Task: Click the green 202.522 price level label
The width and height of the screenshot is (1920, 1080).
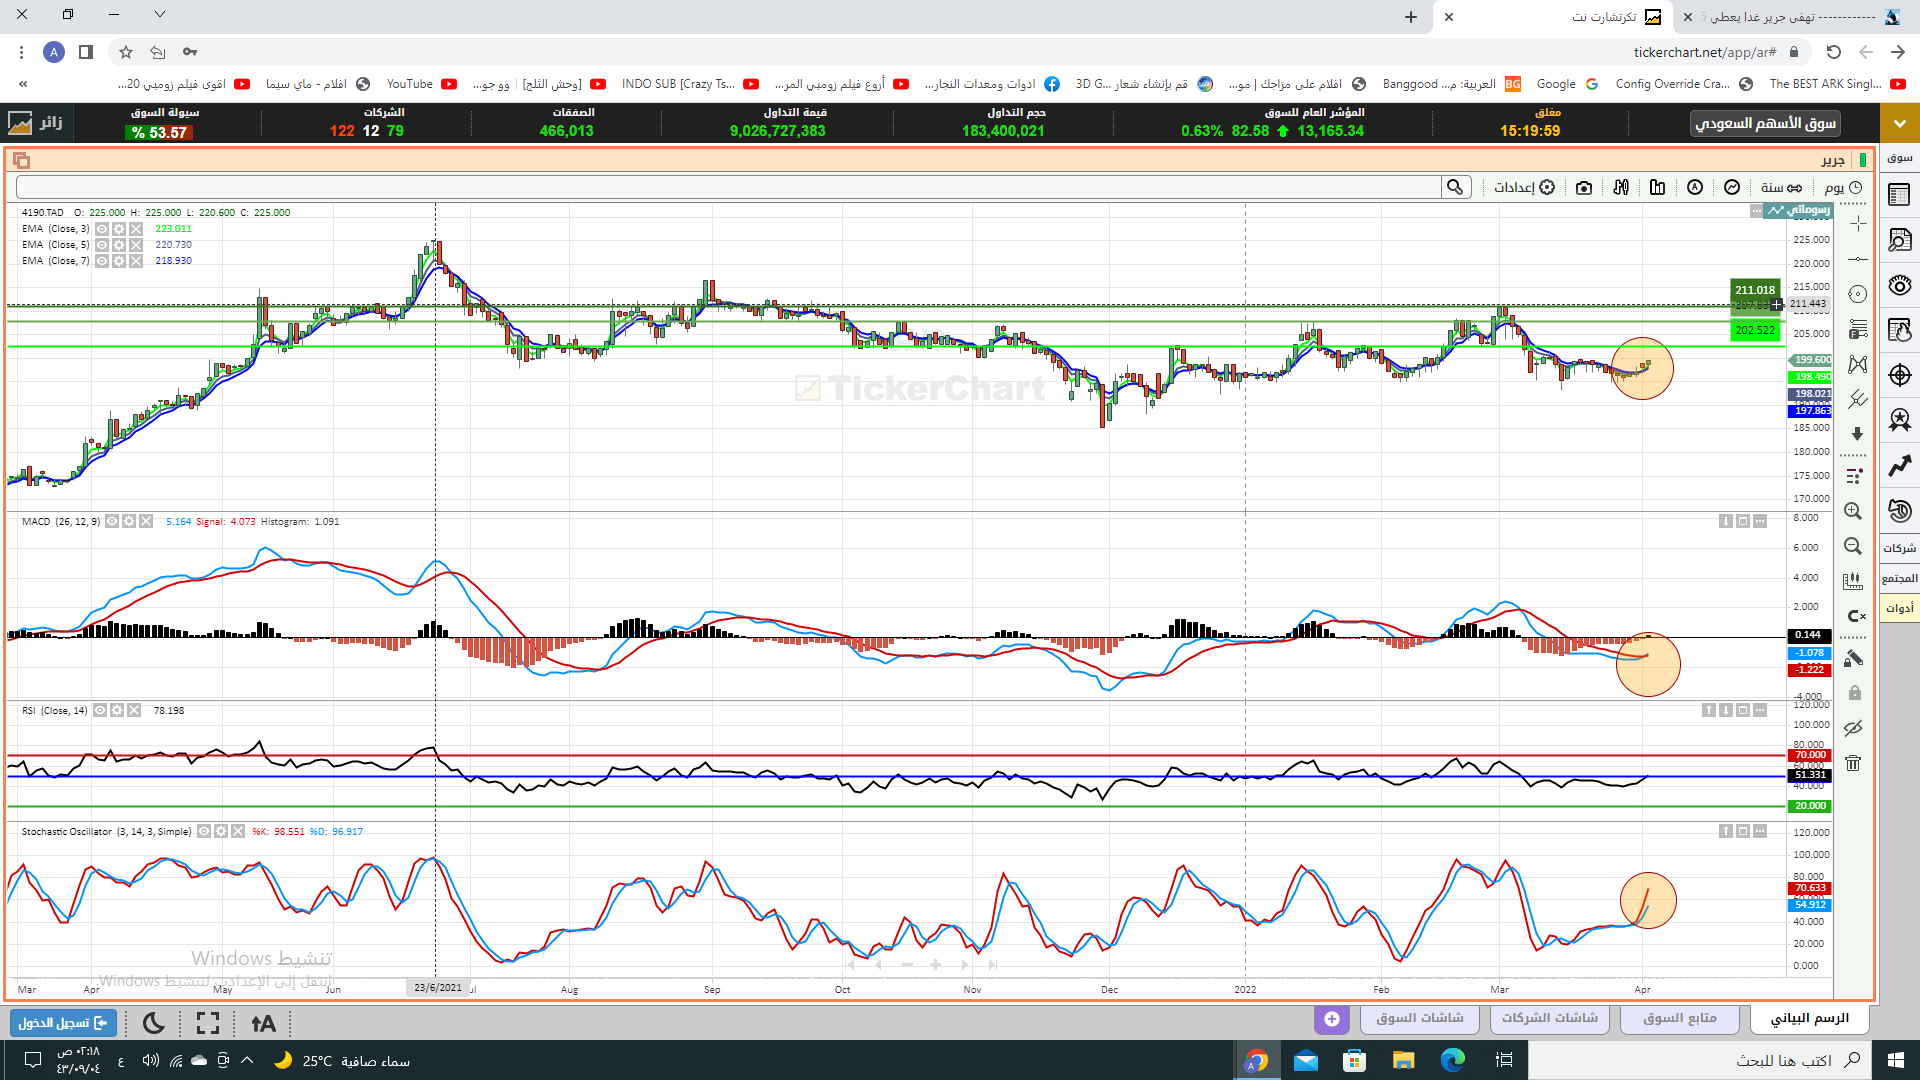Action: (1755, 330)
